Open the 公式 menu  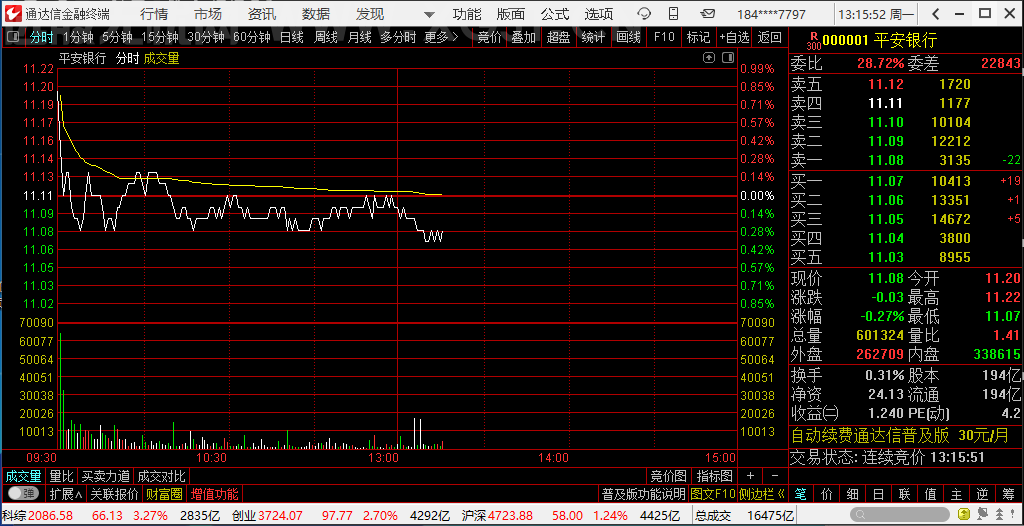[x=554, y=14]
